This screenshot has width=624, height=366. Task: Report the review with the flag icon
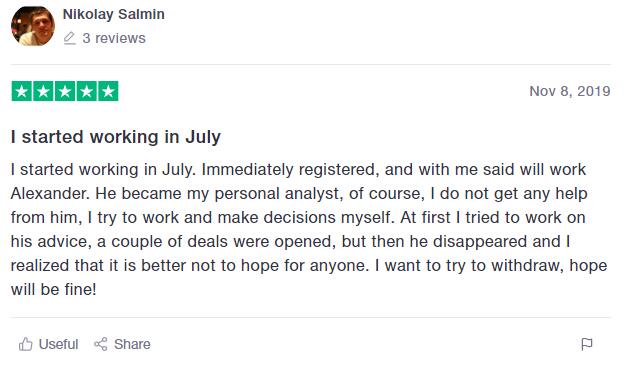(x=587, y=344)
